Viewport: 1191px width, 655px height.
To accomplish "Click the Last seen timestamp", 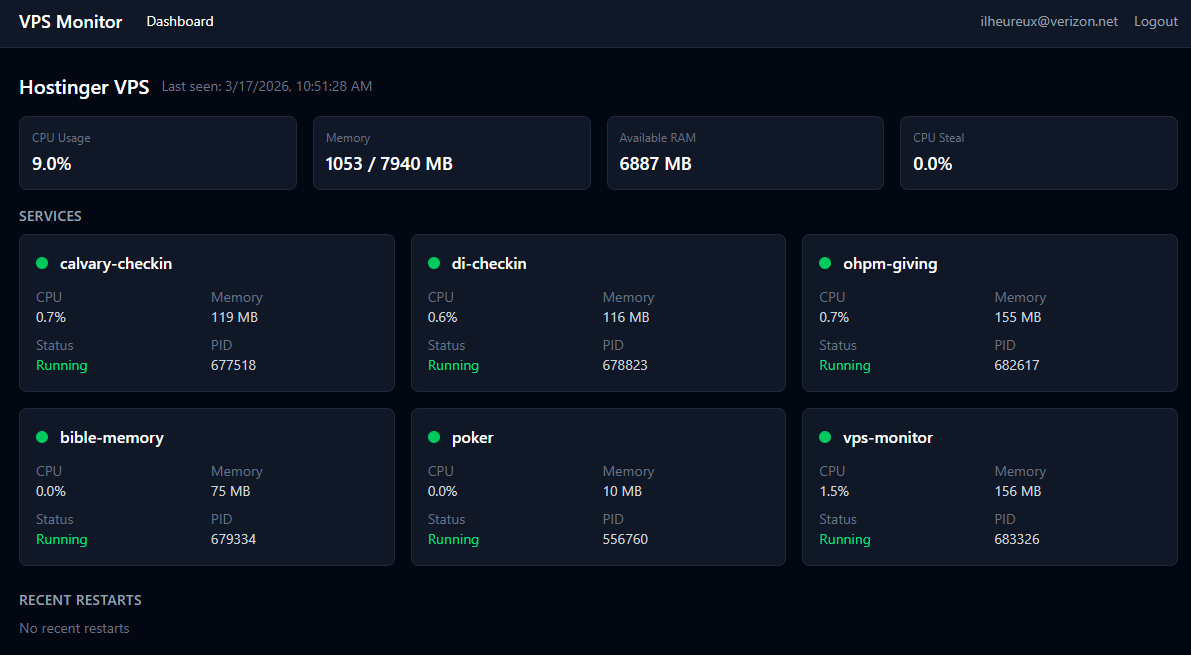I will pos(265,86).
